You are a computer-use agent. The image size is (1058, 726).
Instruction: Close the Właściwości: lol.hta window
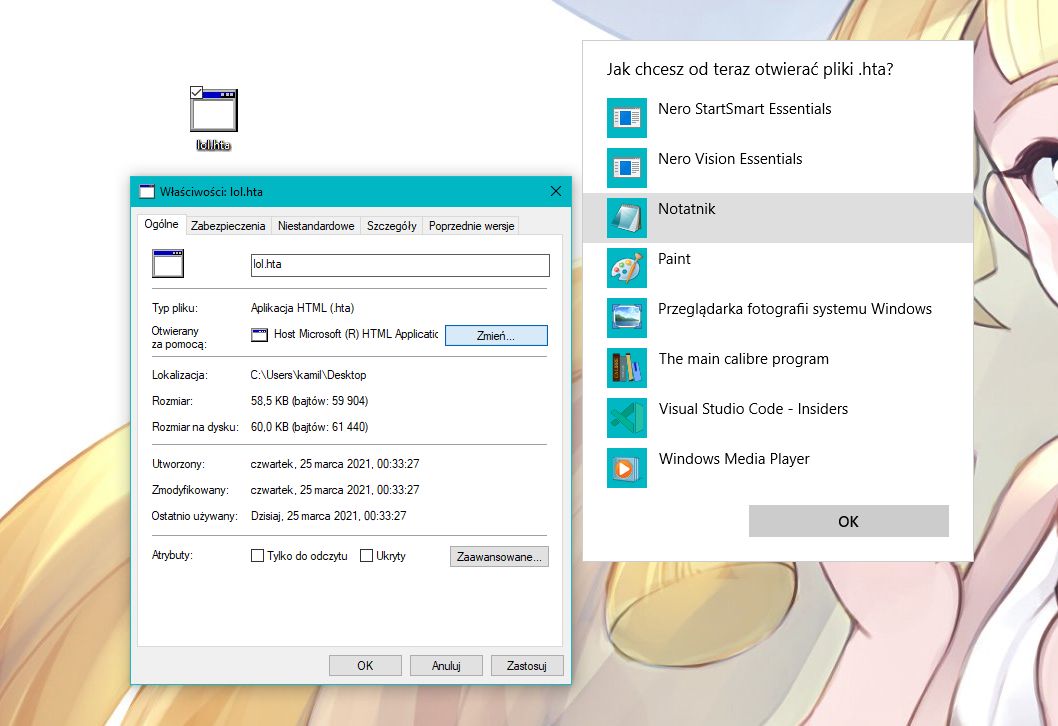(556, 192)
